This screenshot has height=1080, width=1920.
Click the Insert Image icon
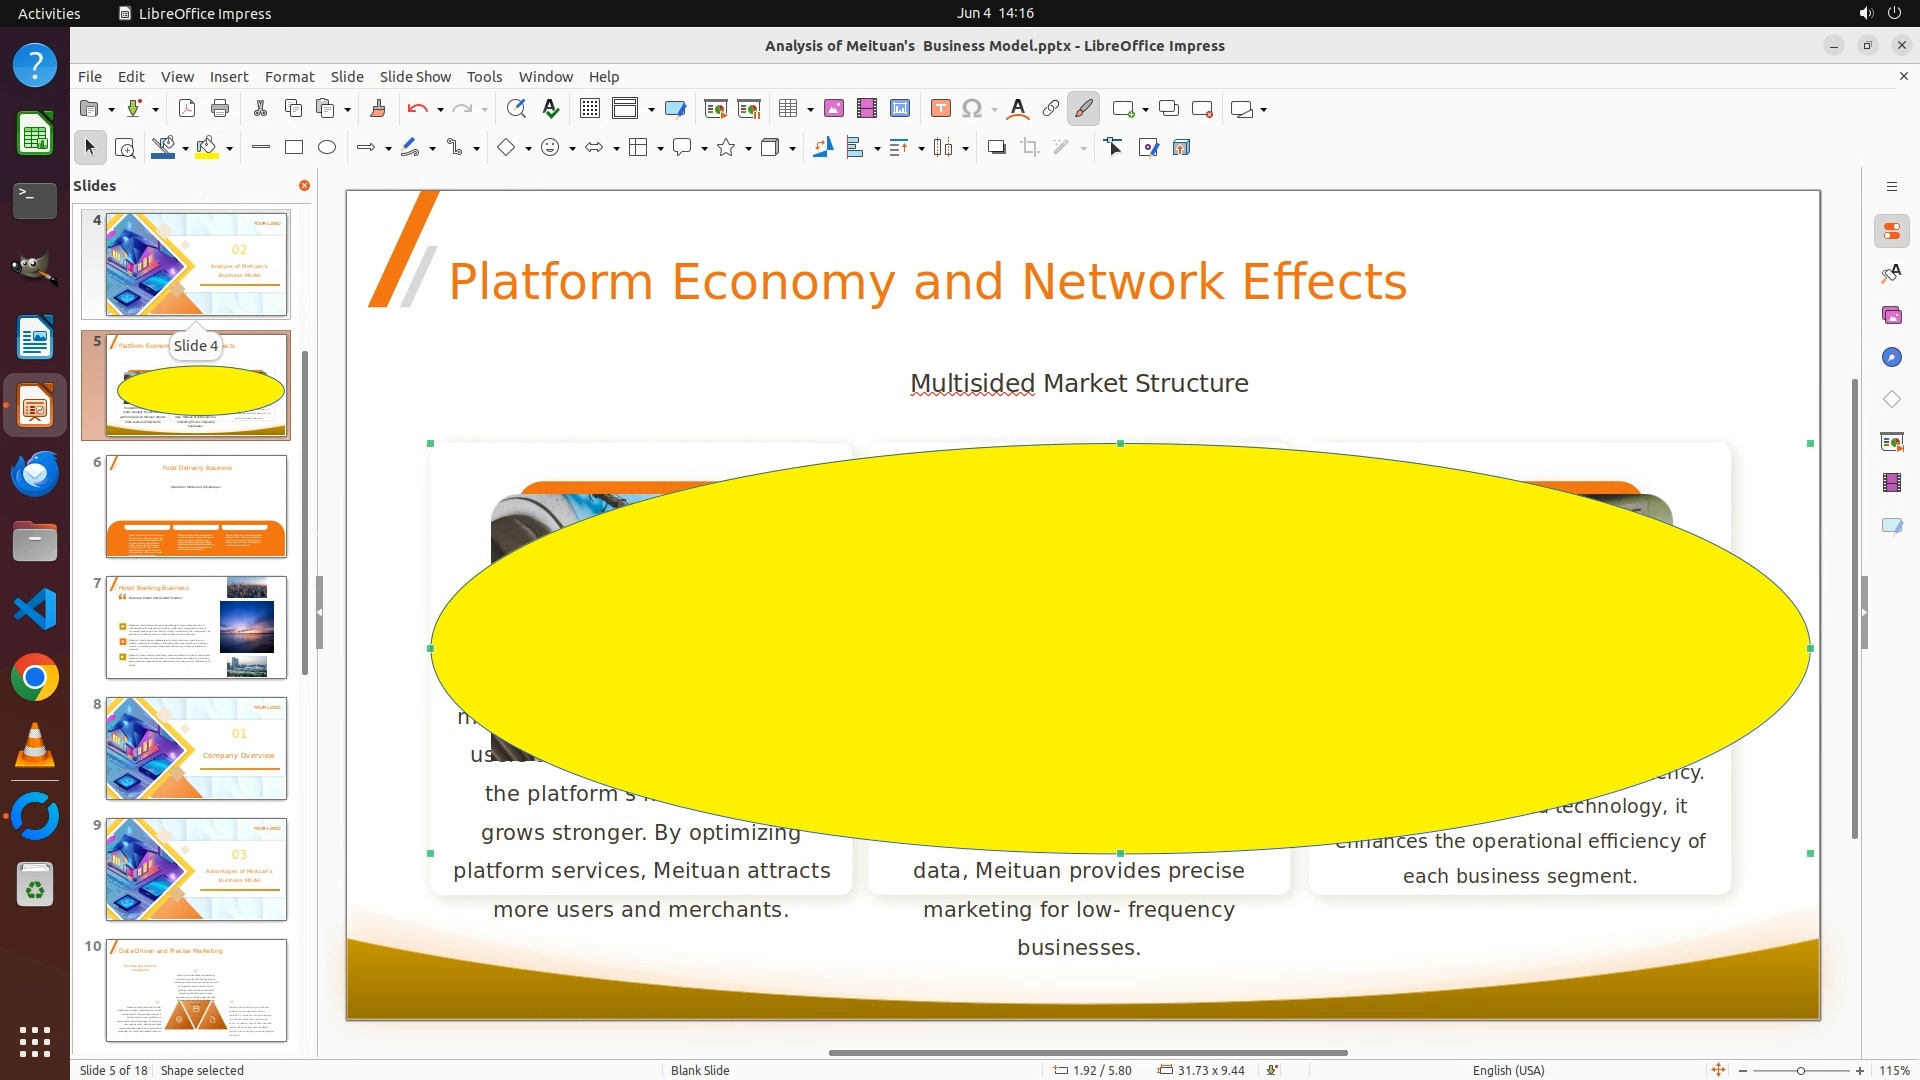[x=834, y=109]
